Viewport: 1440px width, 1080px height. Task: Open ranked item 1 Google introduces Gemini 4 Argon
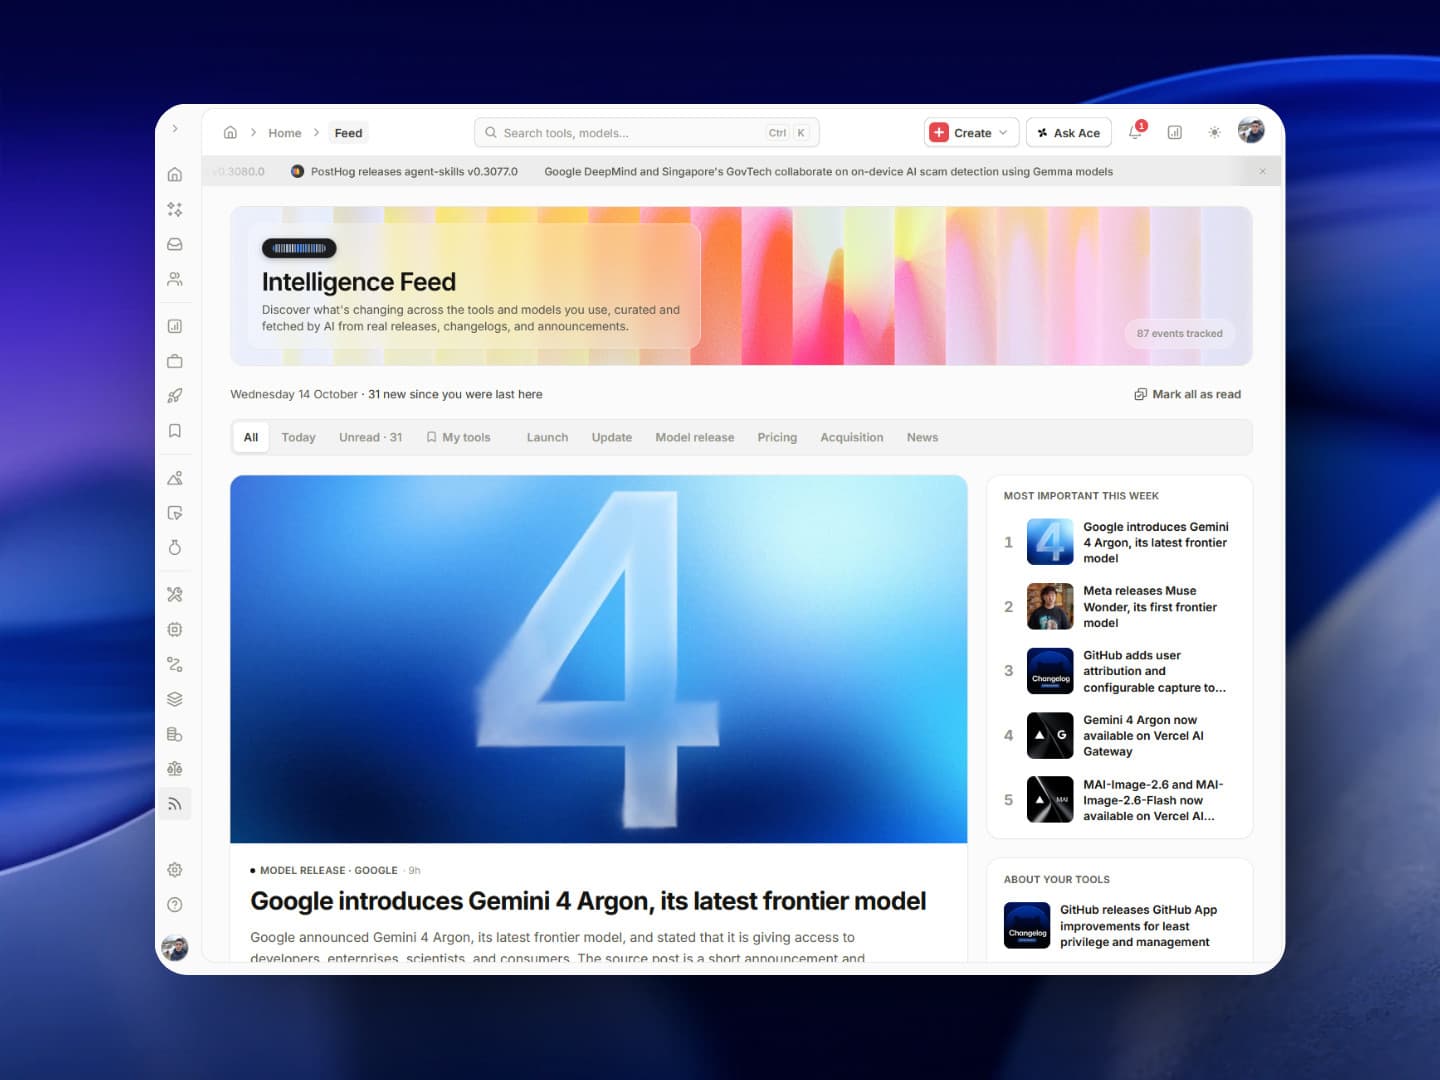point(1119,542)
